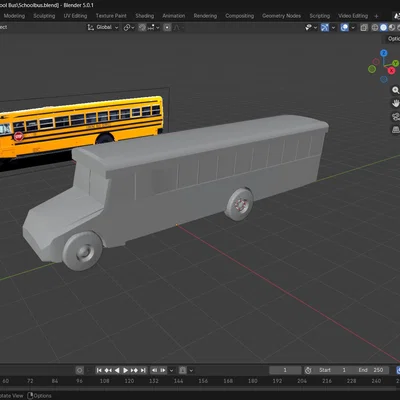Click the transform orientation axes icon
Screen dimensions: 400x400
coord(91,27)
